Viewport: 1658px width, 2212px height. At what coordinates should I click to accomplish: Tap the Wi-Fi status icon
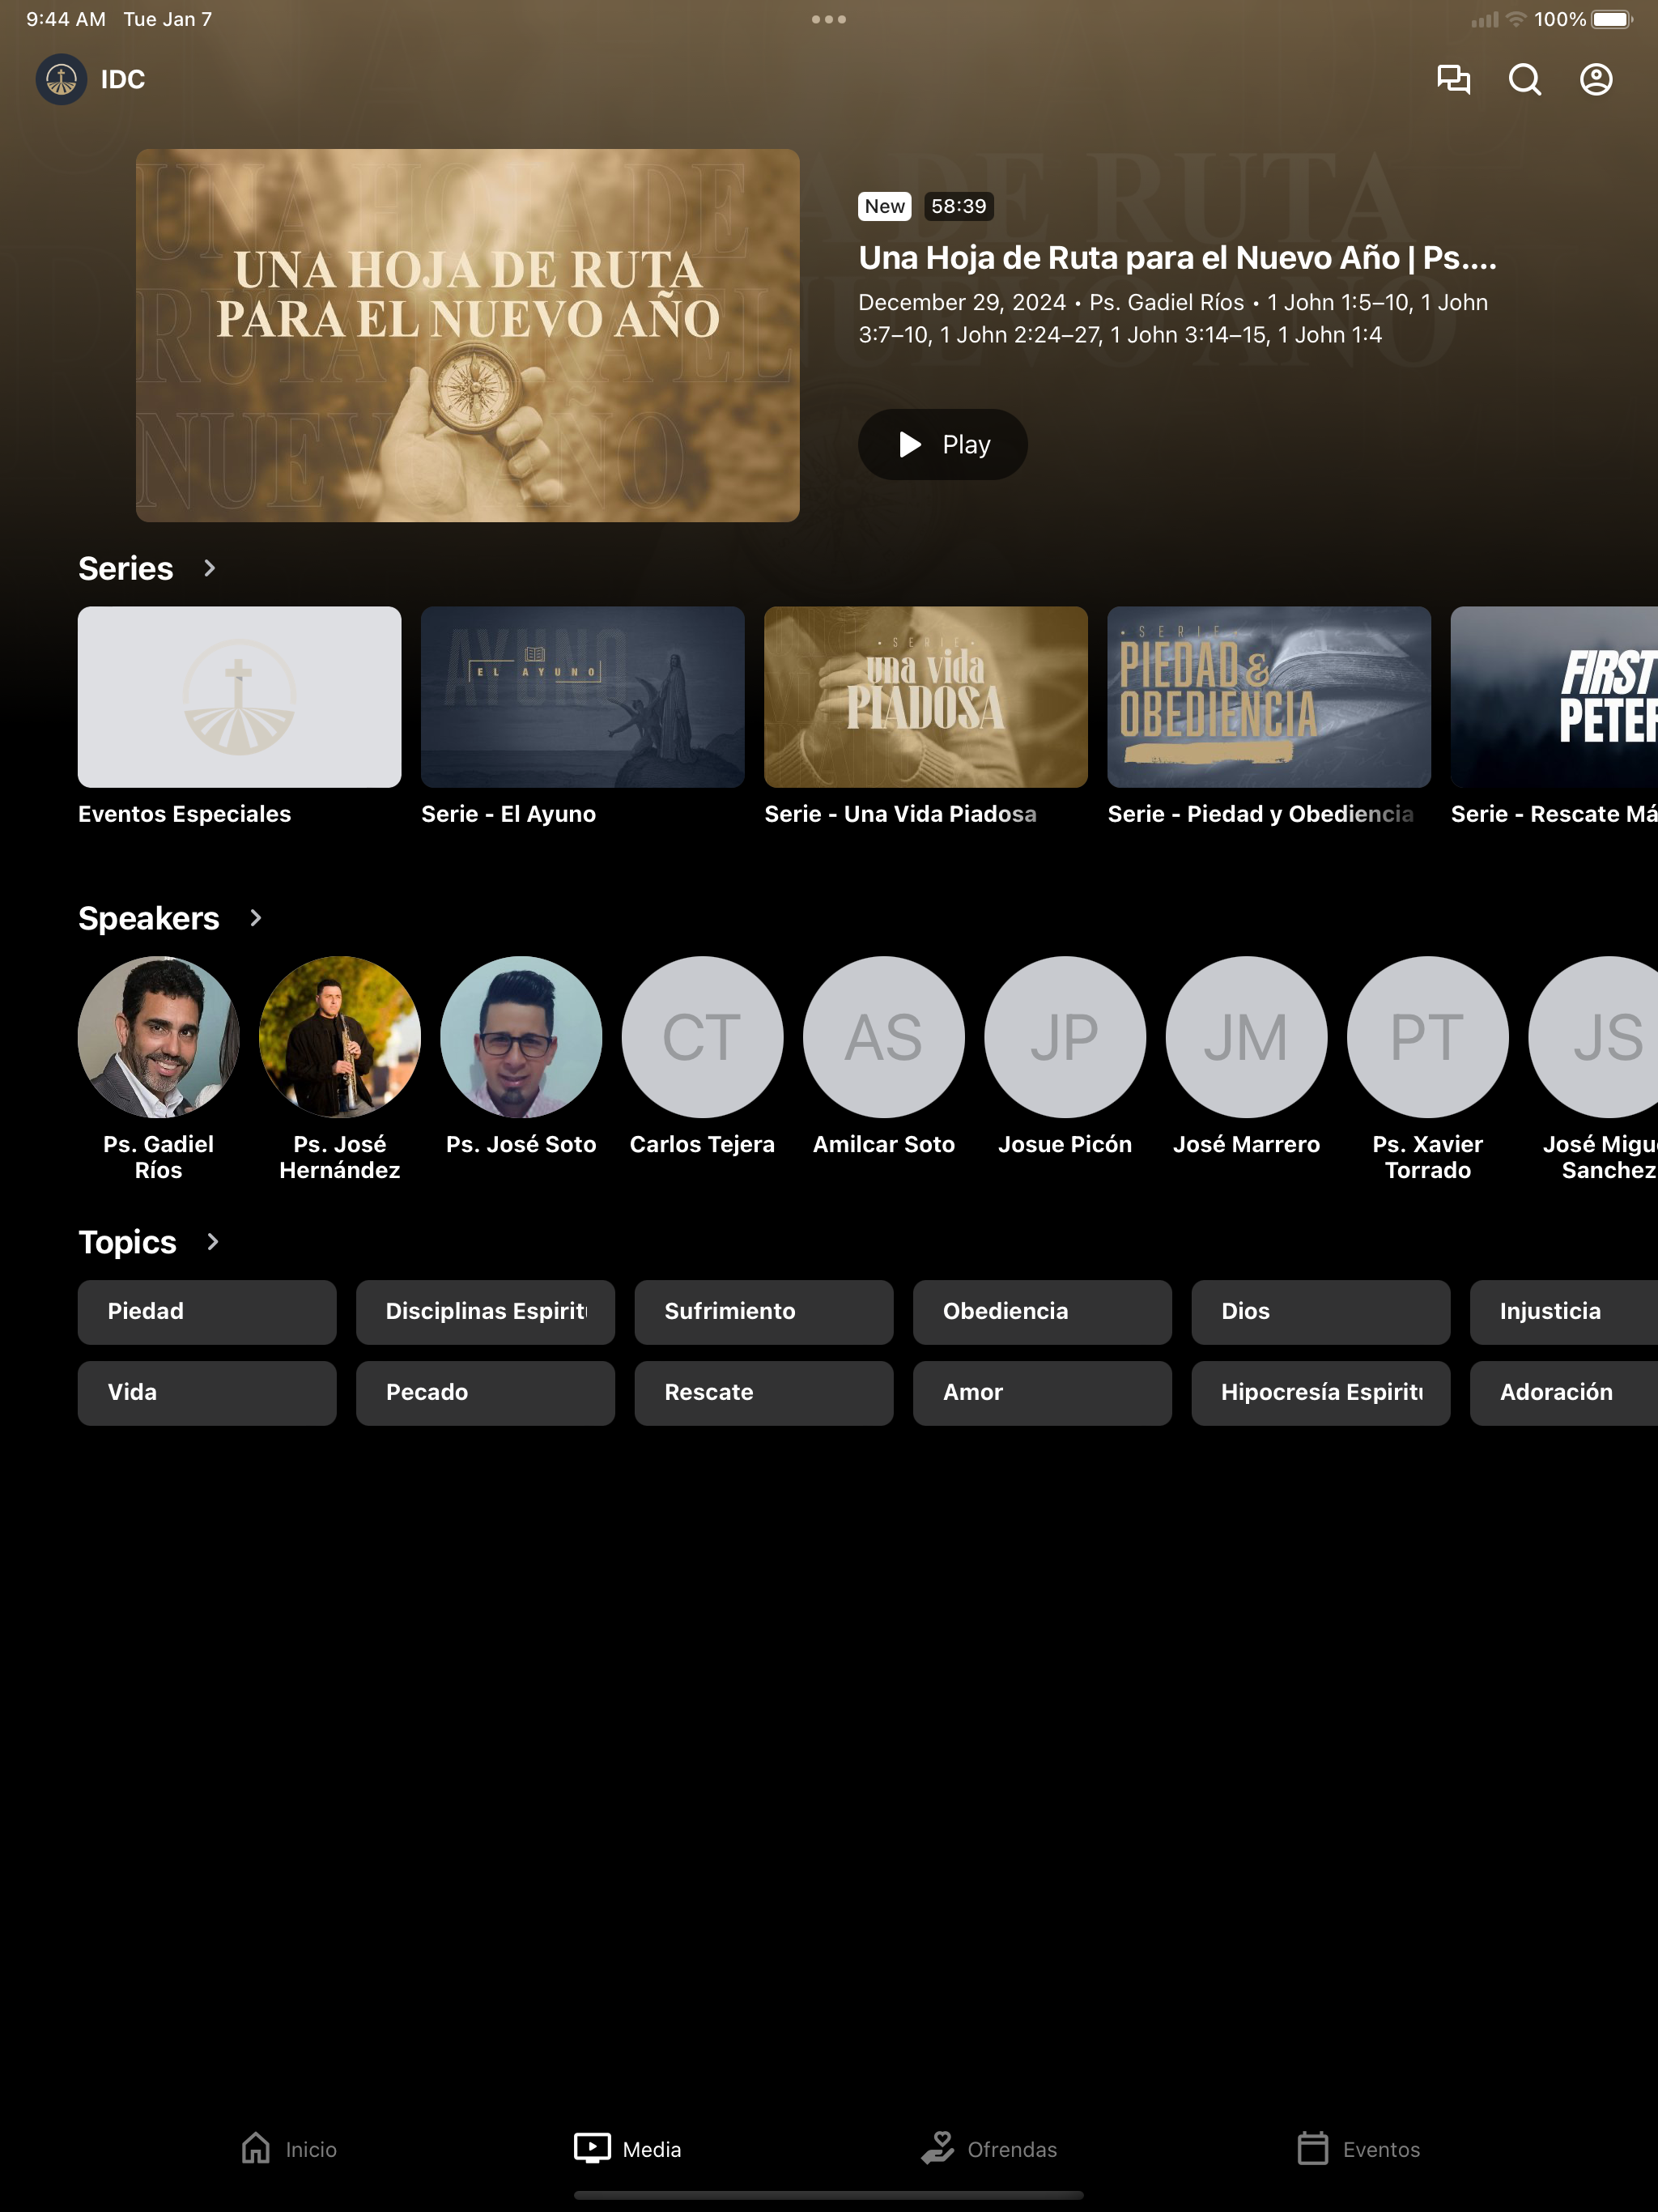coord(1516,19)
